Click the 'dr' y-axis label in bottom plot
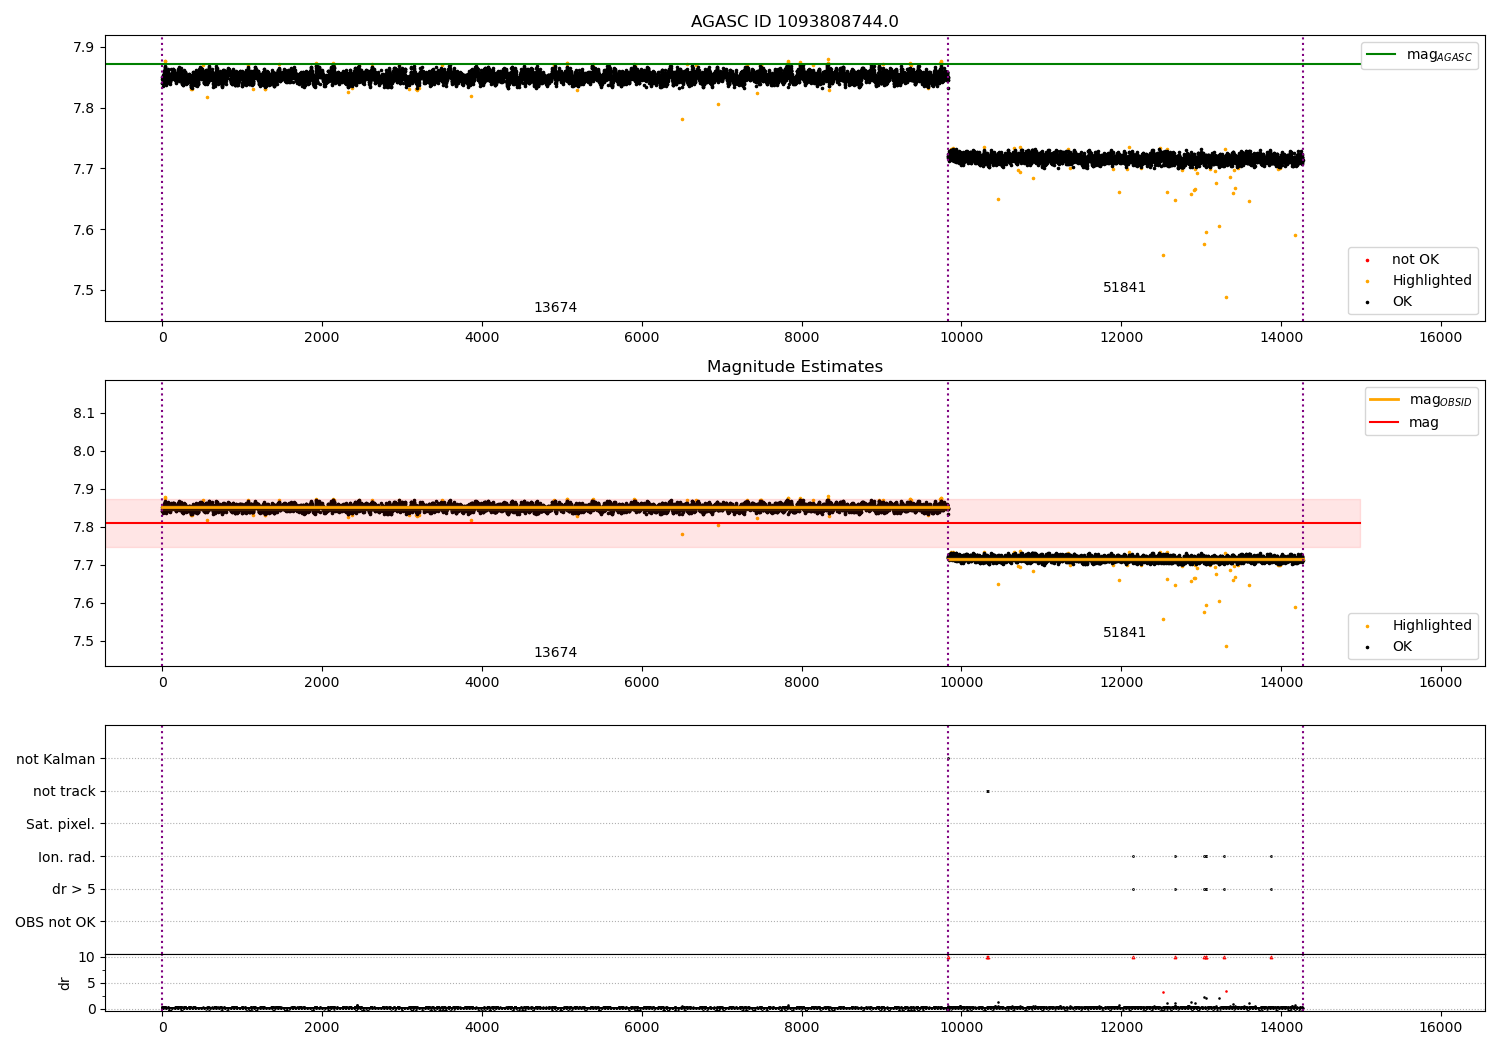 click(65, 983)
